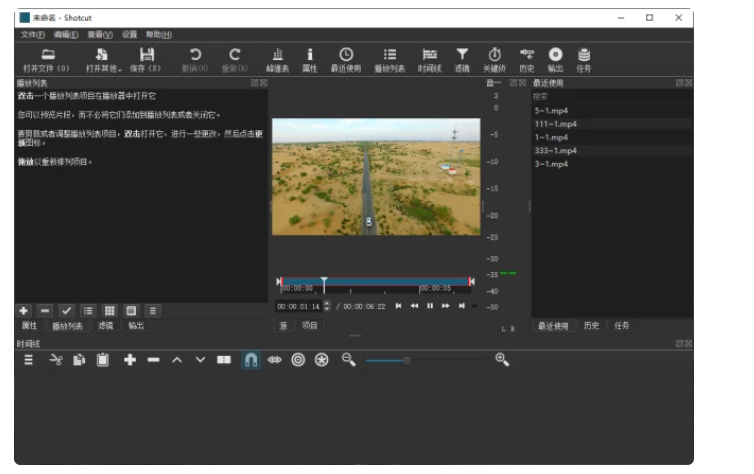This screenshot has height=474, width=754.
Task: Toggle scrub while dragging eye icon
Action: 274,360
